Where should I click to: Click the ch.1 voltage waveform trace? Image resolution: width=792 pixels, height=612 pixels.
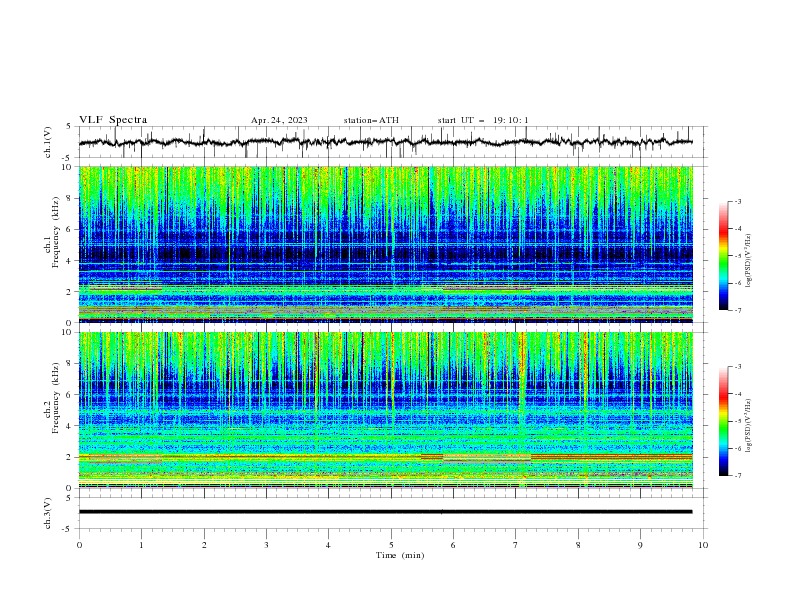point(386,142)
